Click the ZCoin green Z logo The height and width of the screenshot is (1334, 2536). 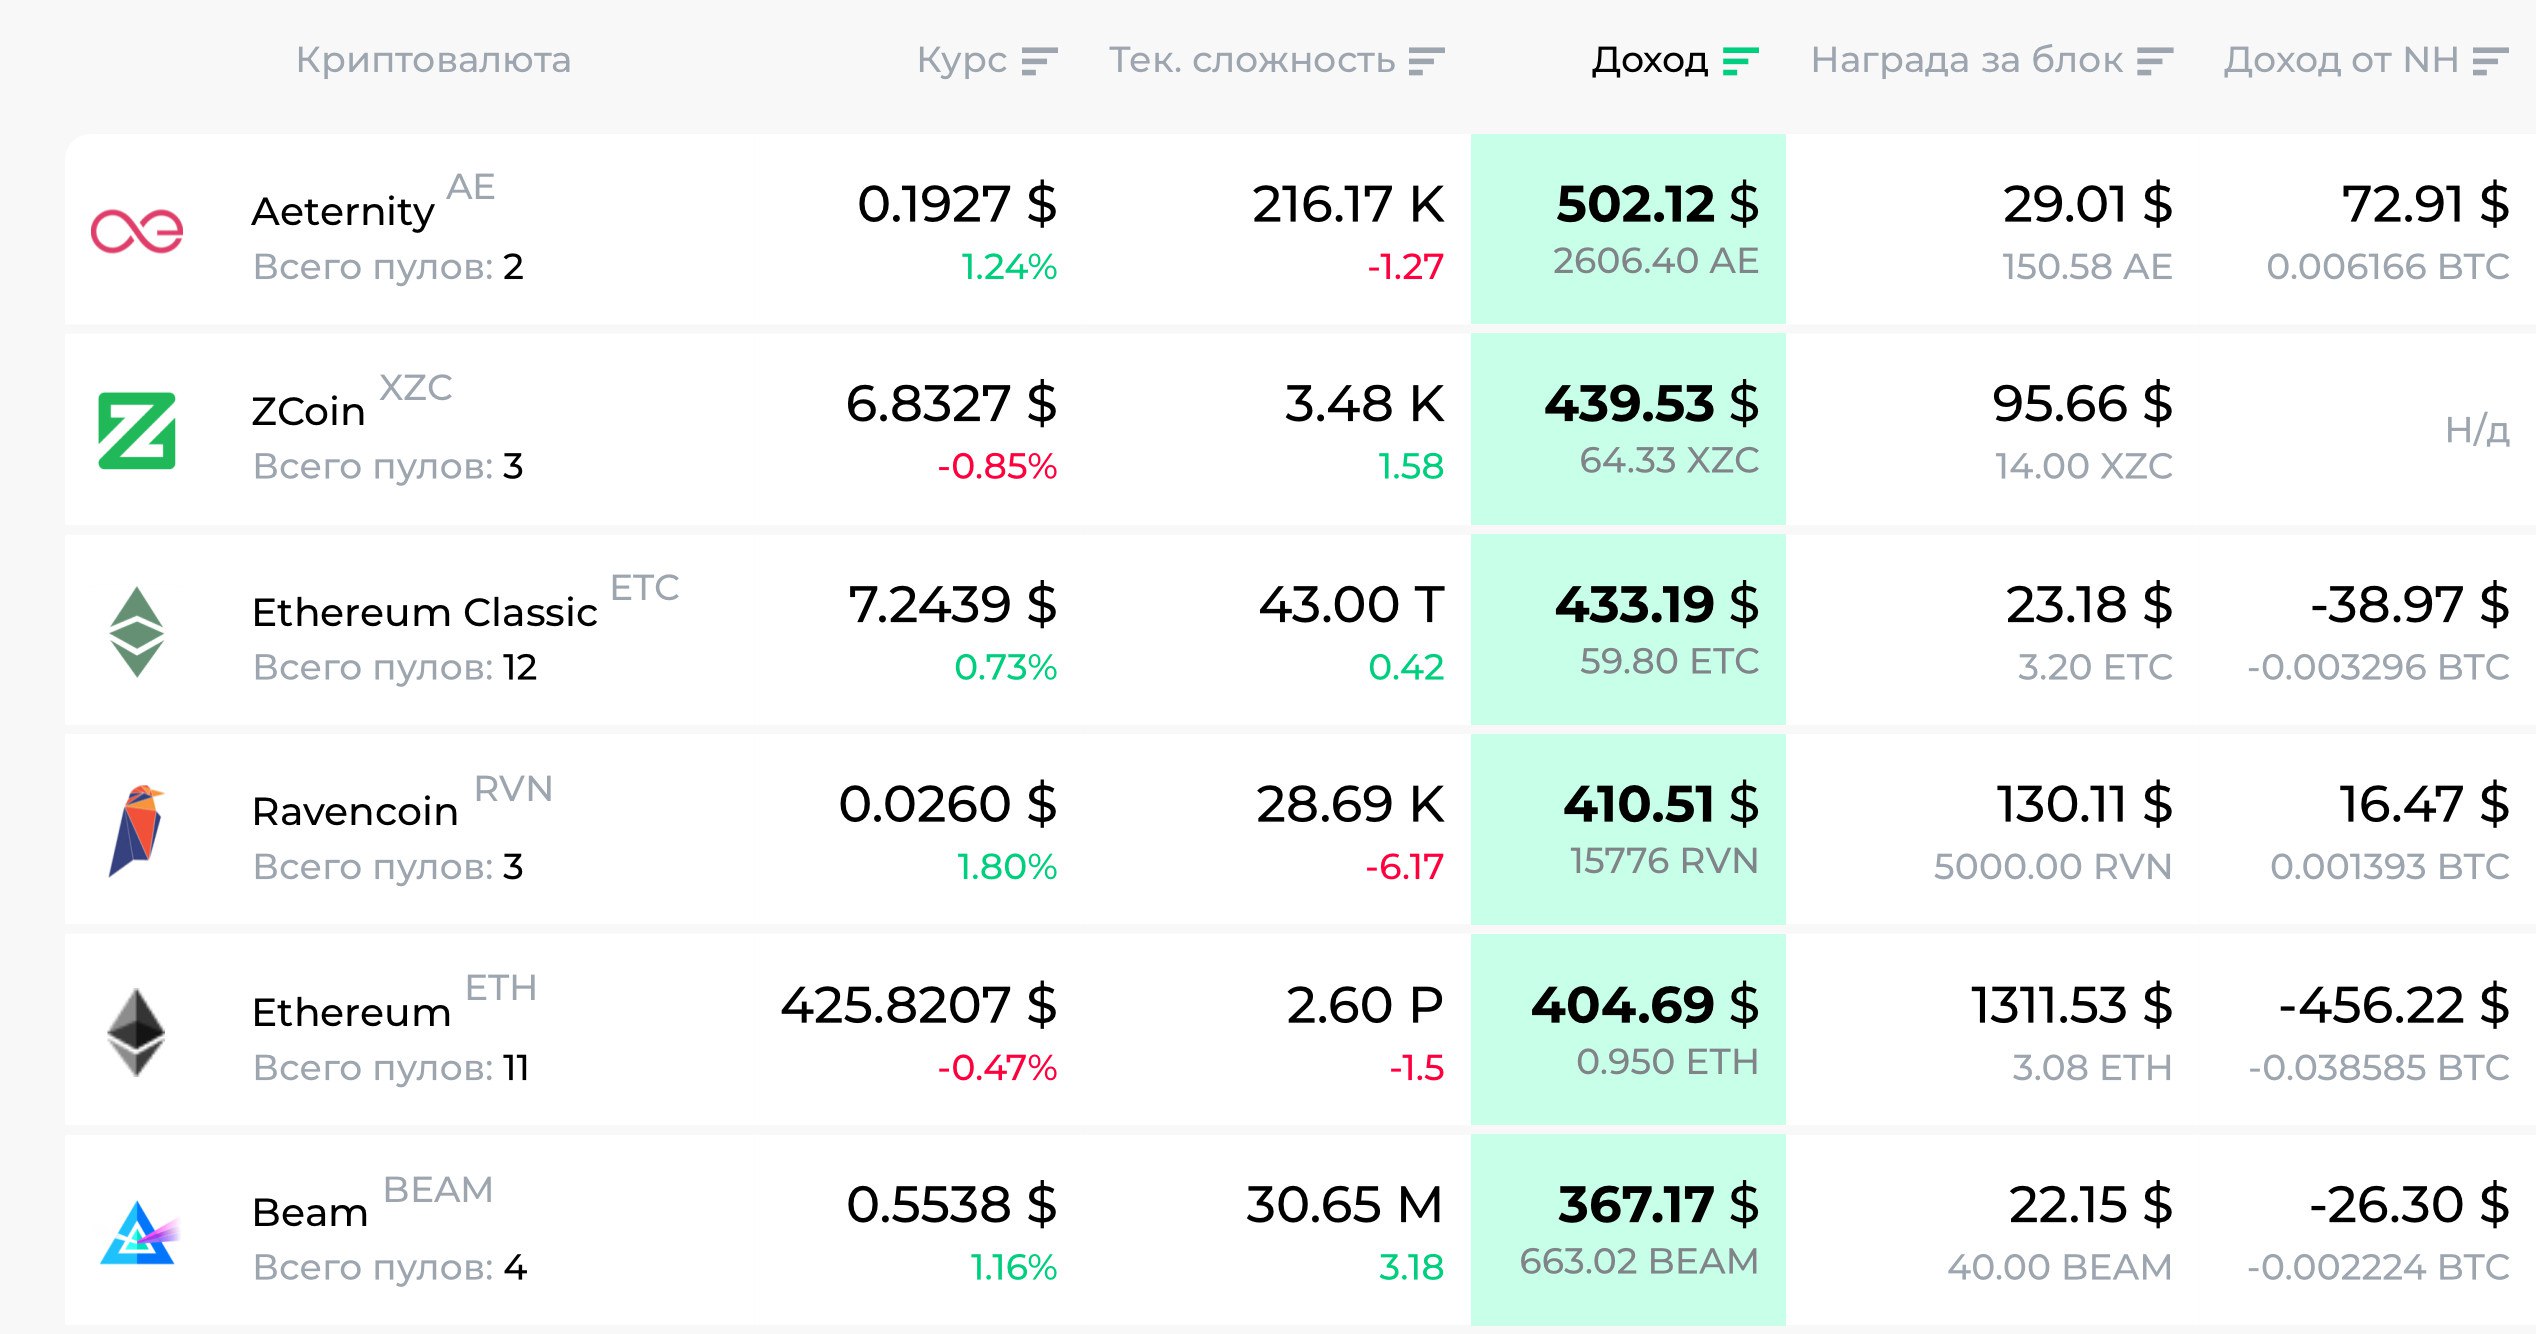tap(137, 431)
